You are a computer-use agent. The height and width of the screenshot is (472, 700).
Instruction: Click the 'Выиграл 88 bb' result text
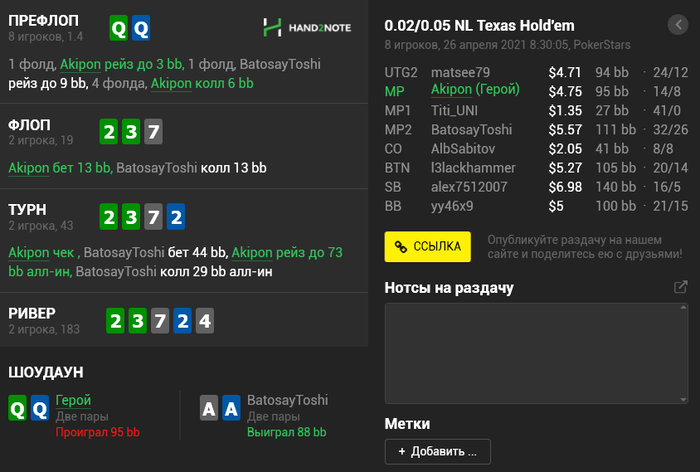click(287, 432)
